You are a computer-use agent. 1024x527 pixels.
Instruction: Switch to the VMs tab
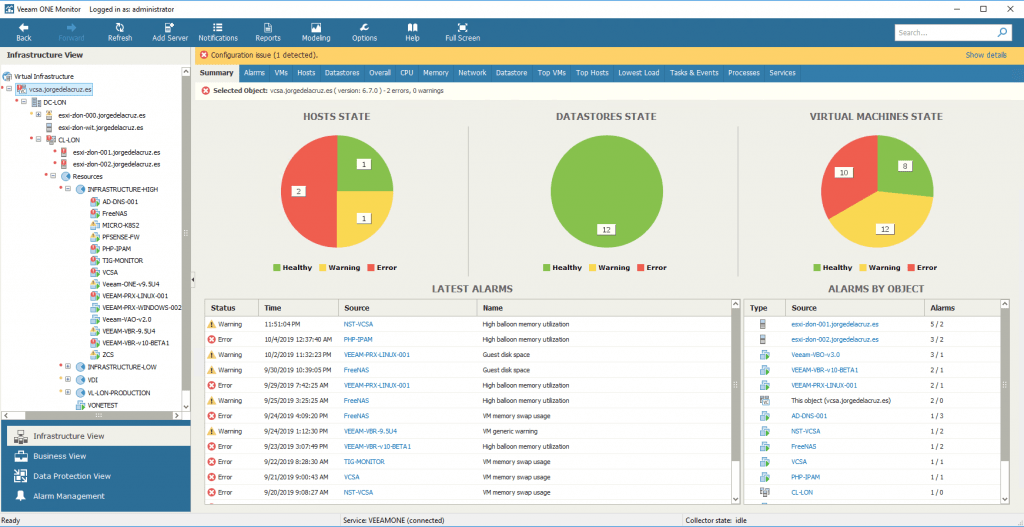coord(281,73)
